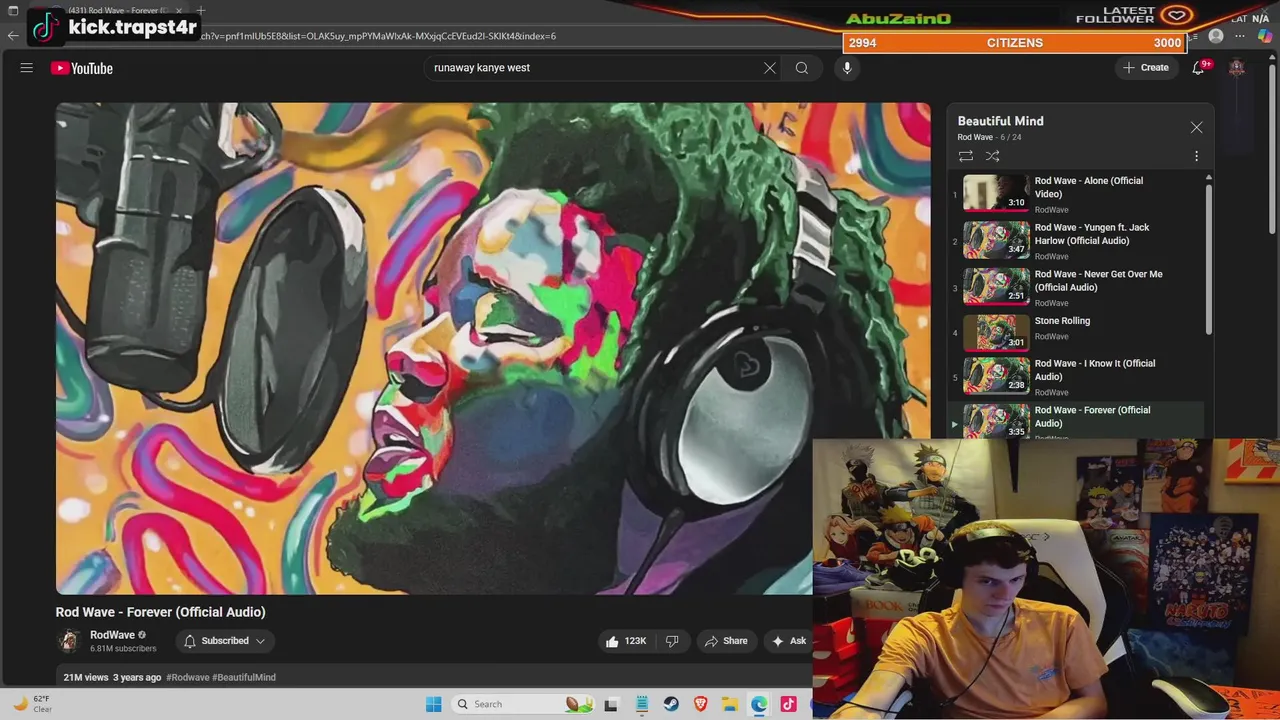
Task: Open Steam from the taskbar
Action: [x=671, y=704]
